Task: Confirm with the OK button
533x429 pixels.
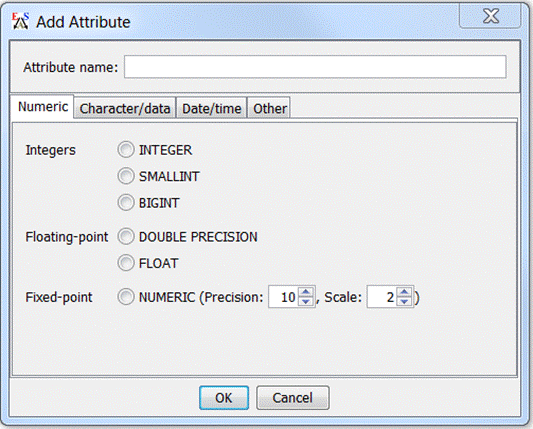Action: click(x=224, y=397)
